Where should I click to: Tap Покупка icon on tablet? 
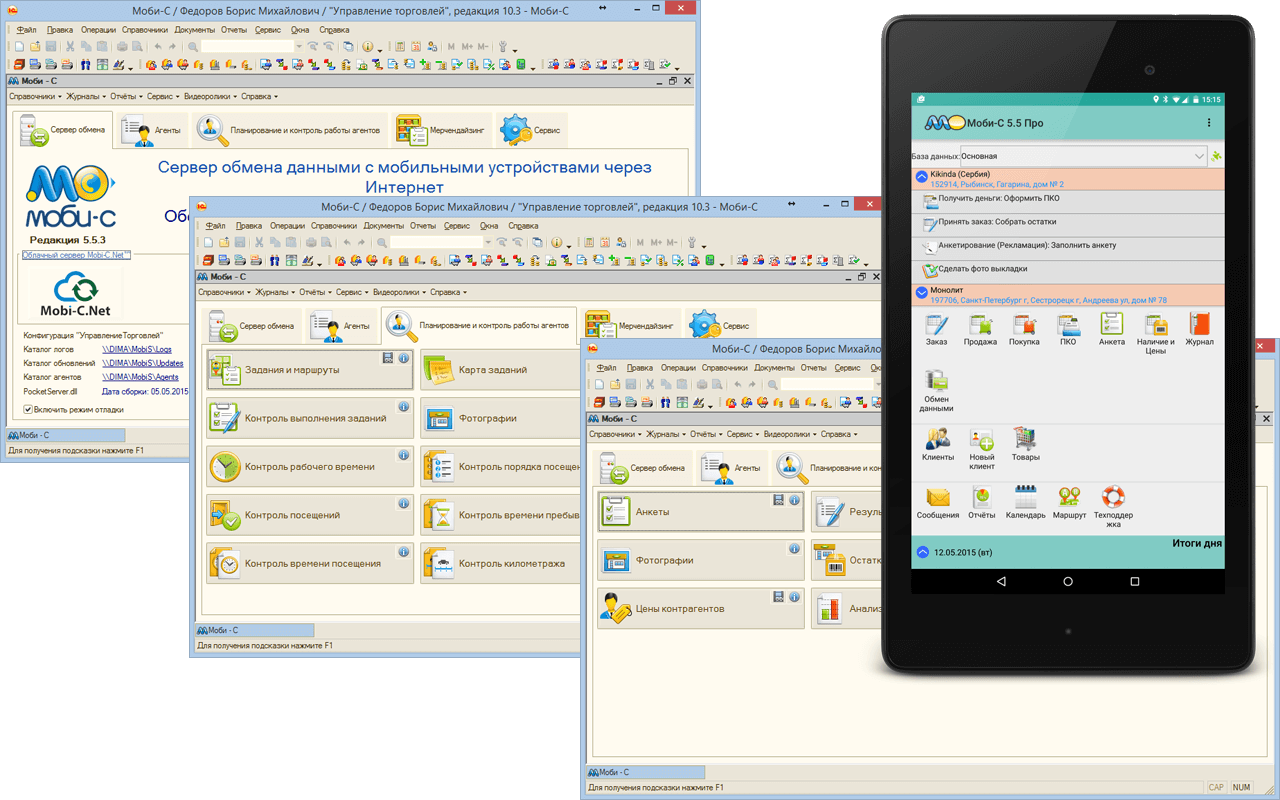click(1024, 331)
